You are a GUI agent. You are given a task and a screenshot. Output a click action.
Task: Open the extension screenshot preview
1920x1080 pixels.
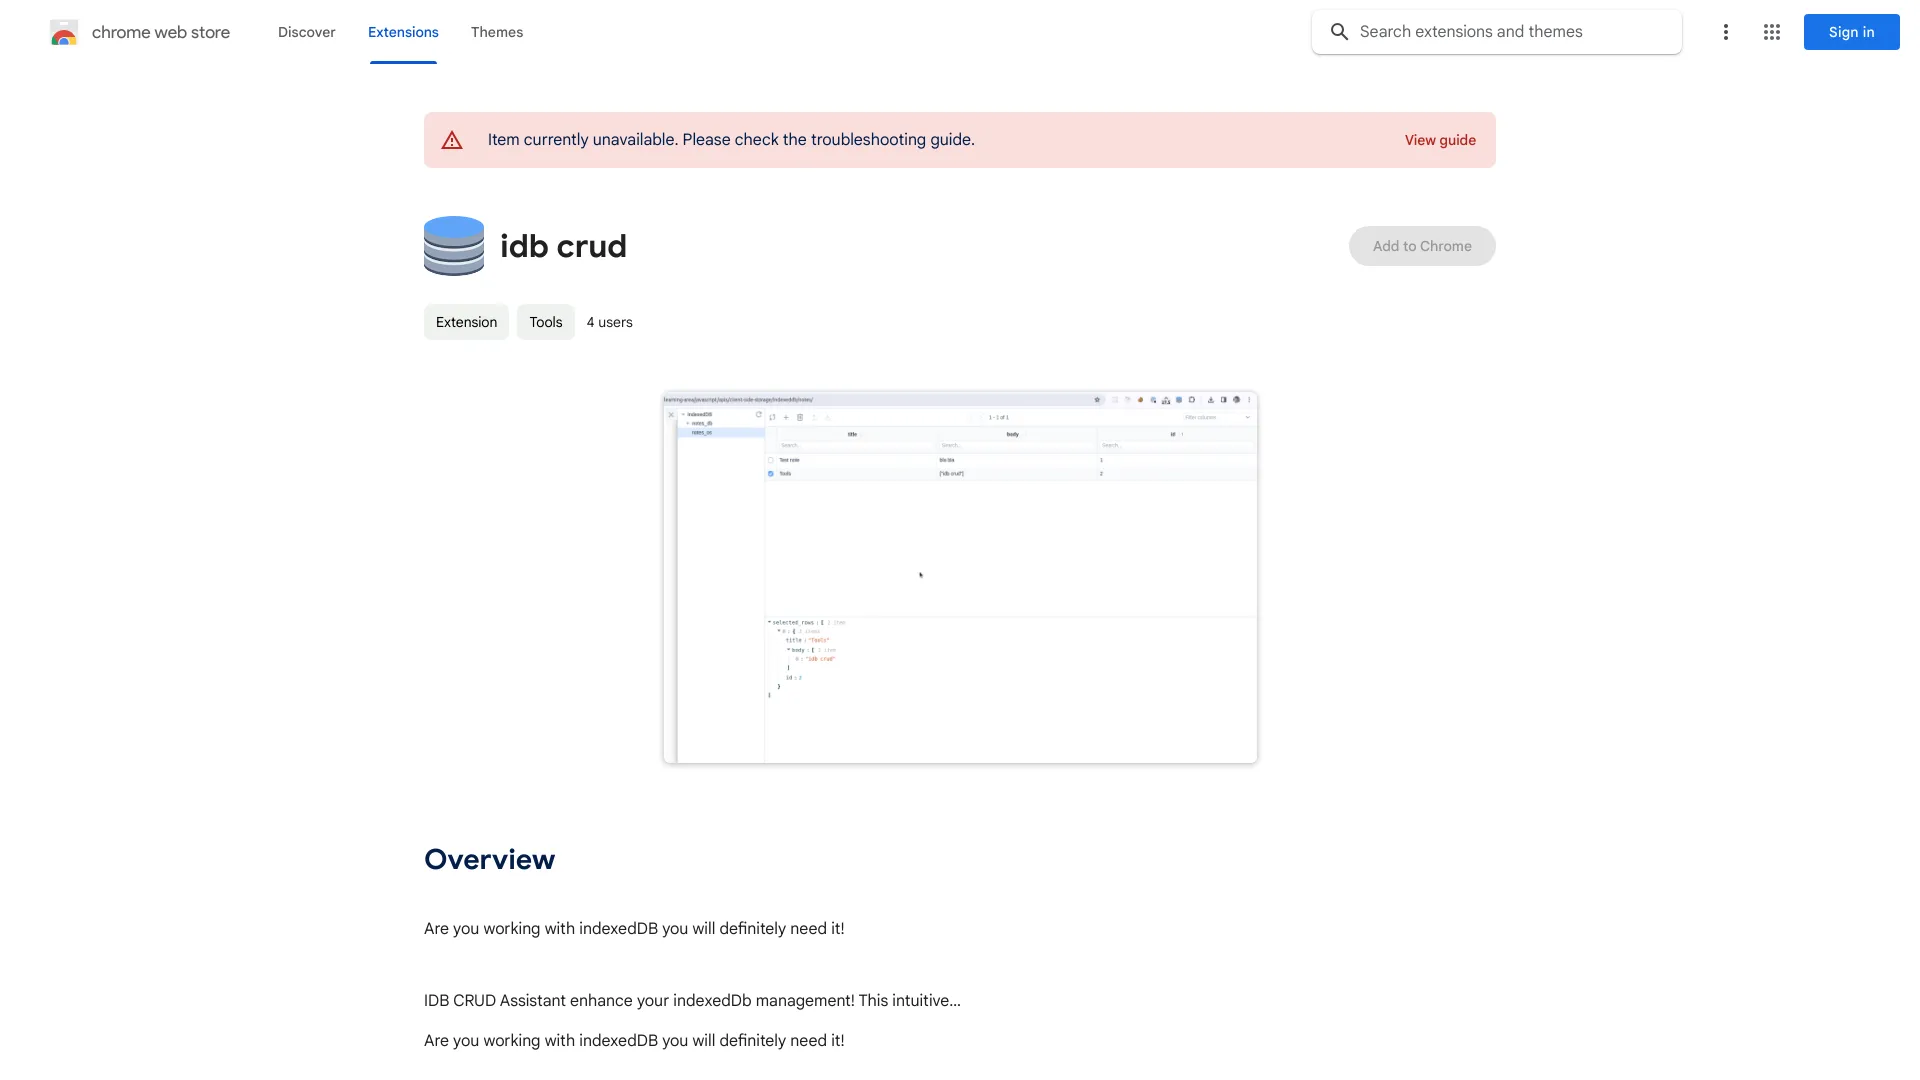[x=960, y=577]
